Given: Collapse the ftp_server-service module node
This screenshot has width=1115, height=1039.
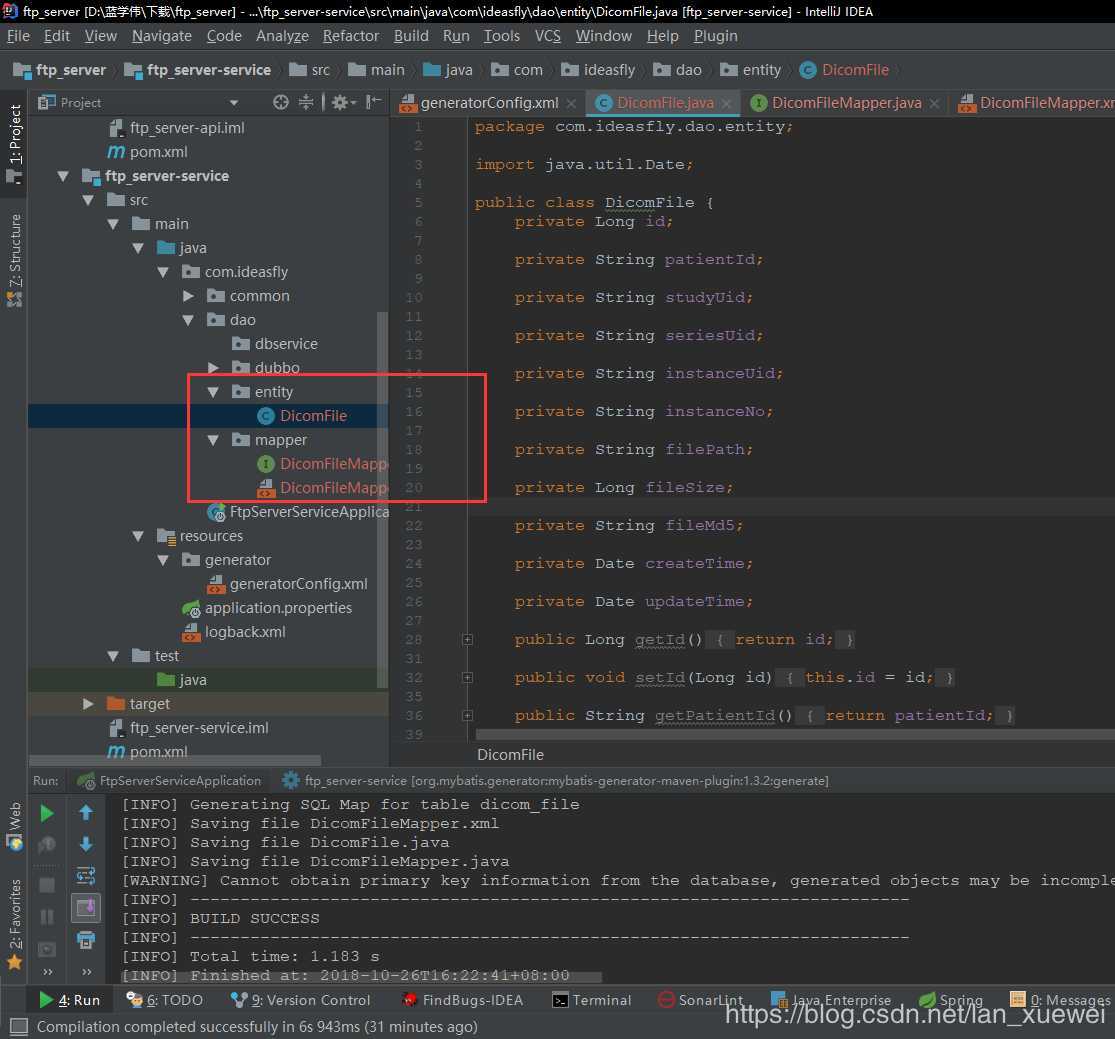Looking at the screenshot, I should coord(63,176).
